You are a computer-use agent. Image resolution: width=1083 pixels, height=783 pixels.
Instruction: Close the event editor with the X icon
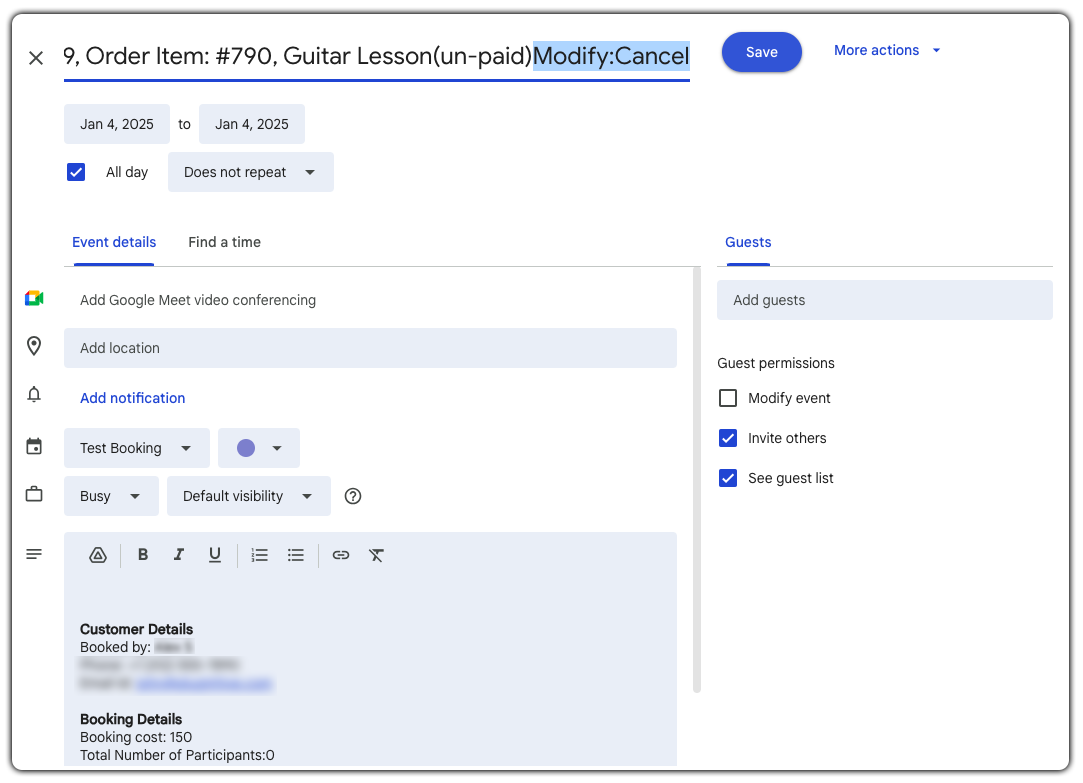(36, 57)
